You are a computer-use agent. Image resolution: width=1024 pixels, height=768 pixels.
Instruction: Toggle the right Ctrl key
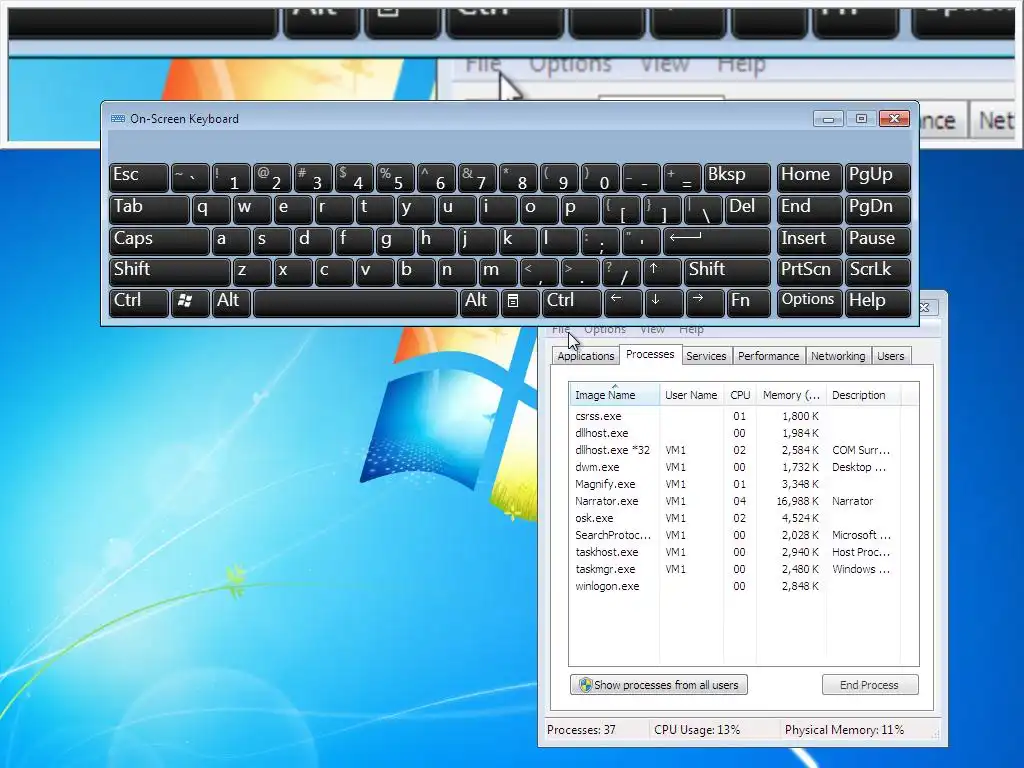pos(571,302)
